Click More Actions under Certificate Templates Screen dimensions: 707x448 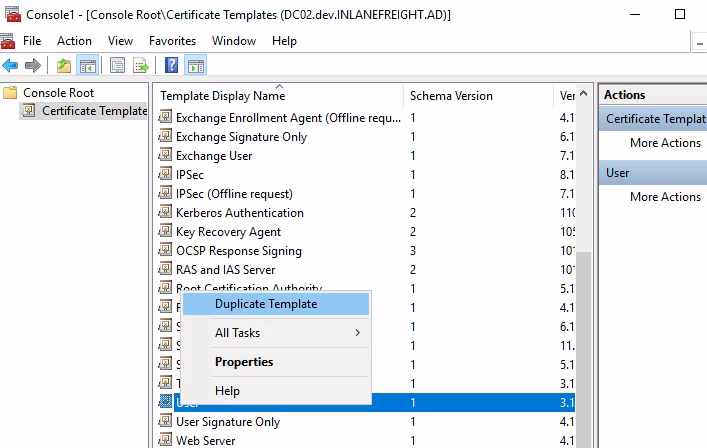coord(665,143)
